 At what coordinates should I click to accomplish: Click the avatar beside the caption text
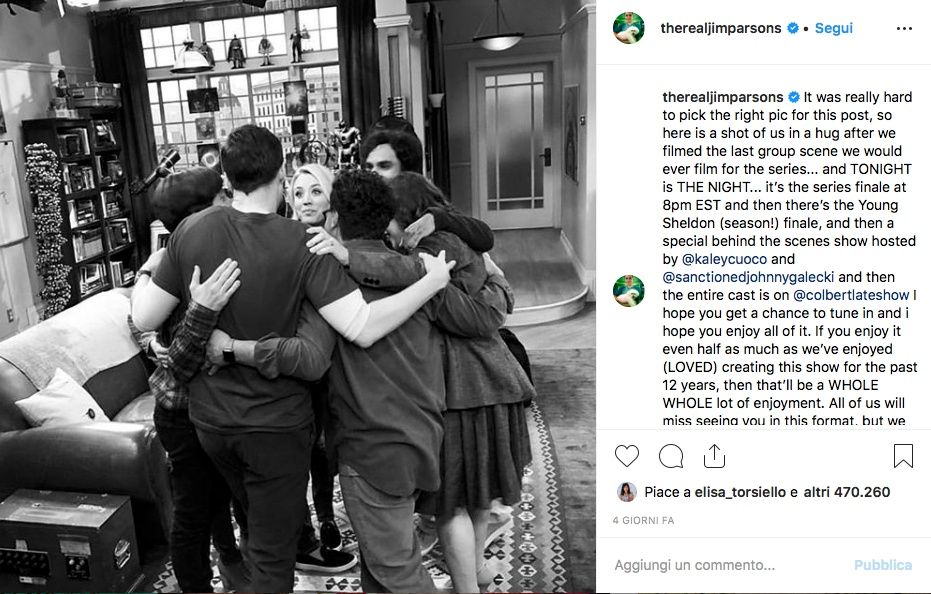pyautogui.click(x=629, y=290)
